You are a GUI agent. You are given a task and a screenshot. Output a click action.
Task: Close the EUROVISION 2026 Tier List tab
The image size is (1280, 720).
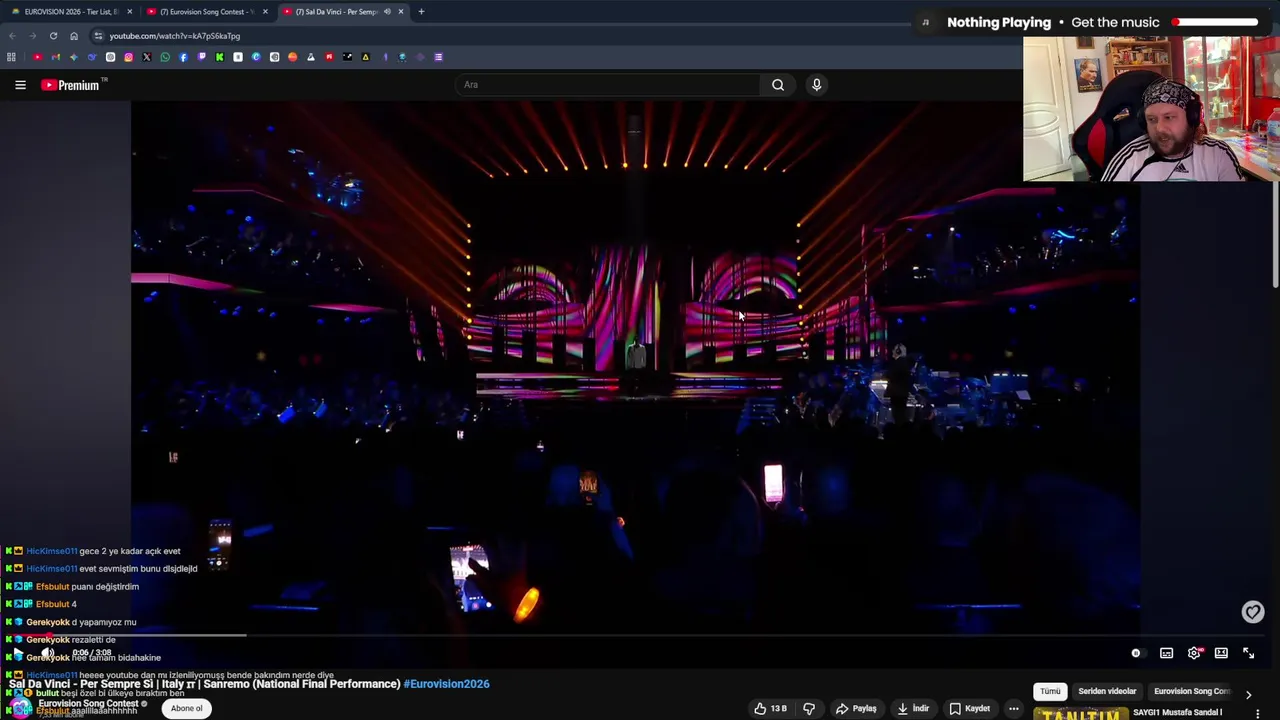[129, 12]
